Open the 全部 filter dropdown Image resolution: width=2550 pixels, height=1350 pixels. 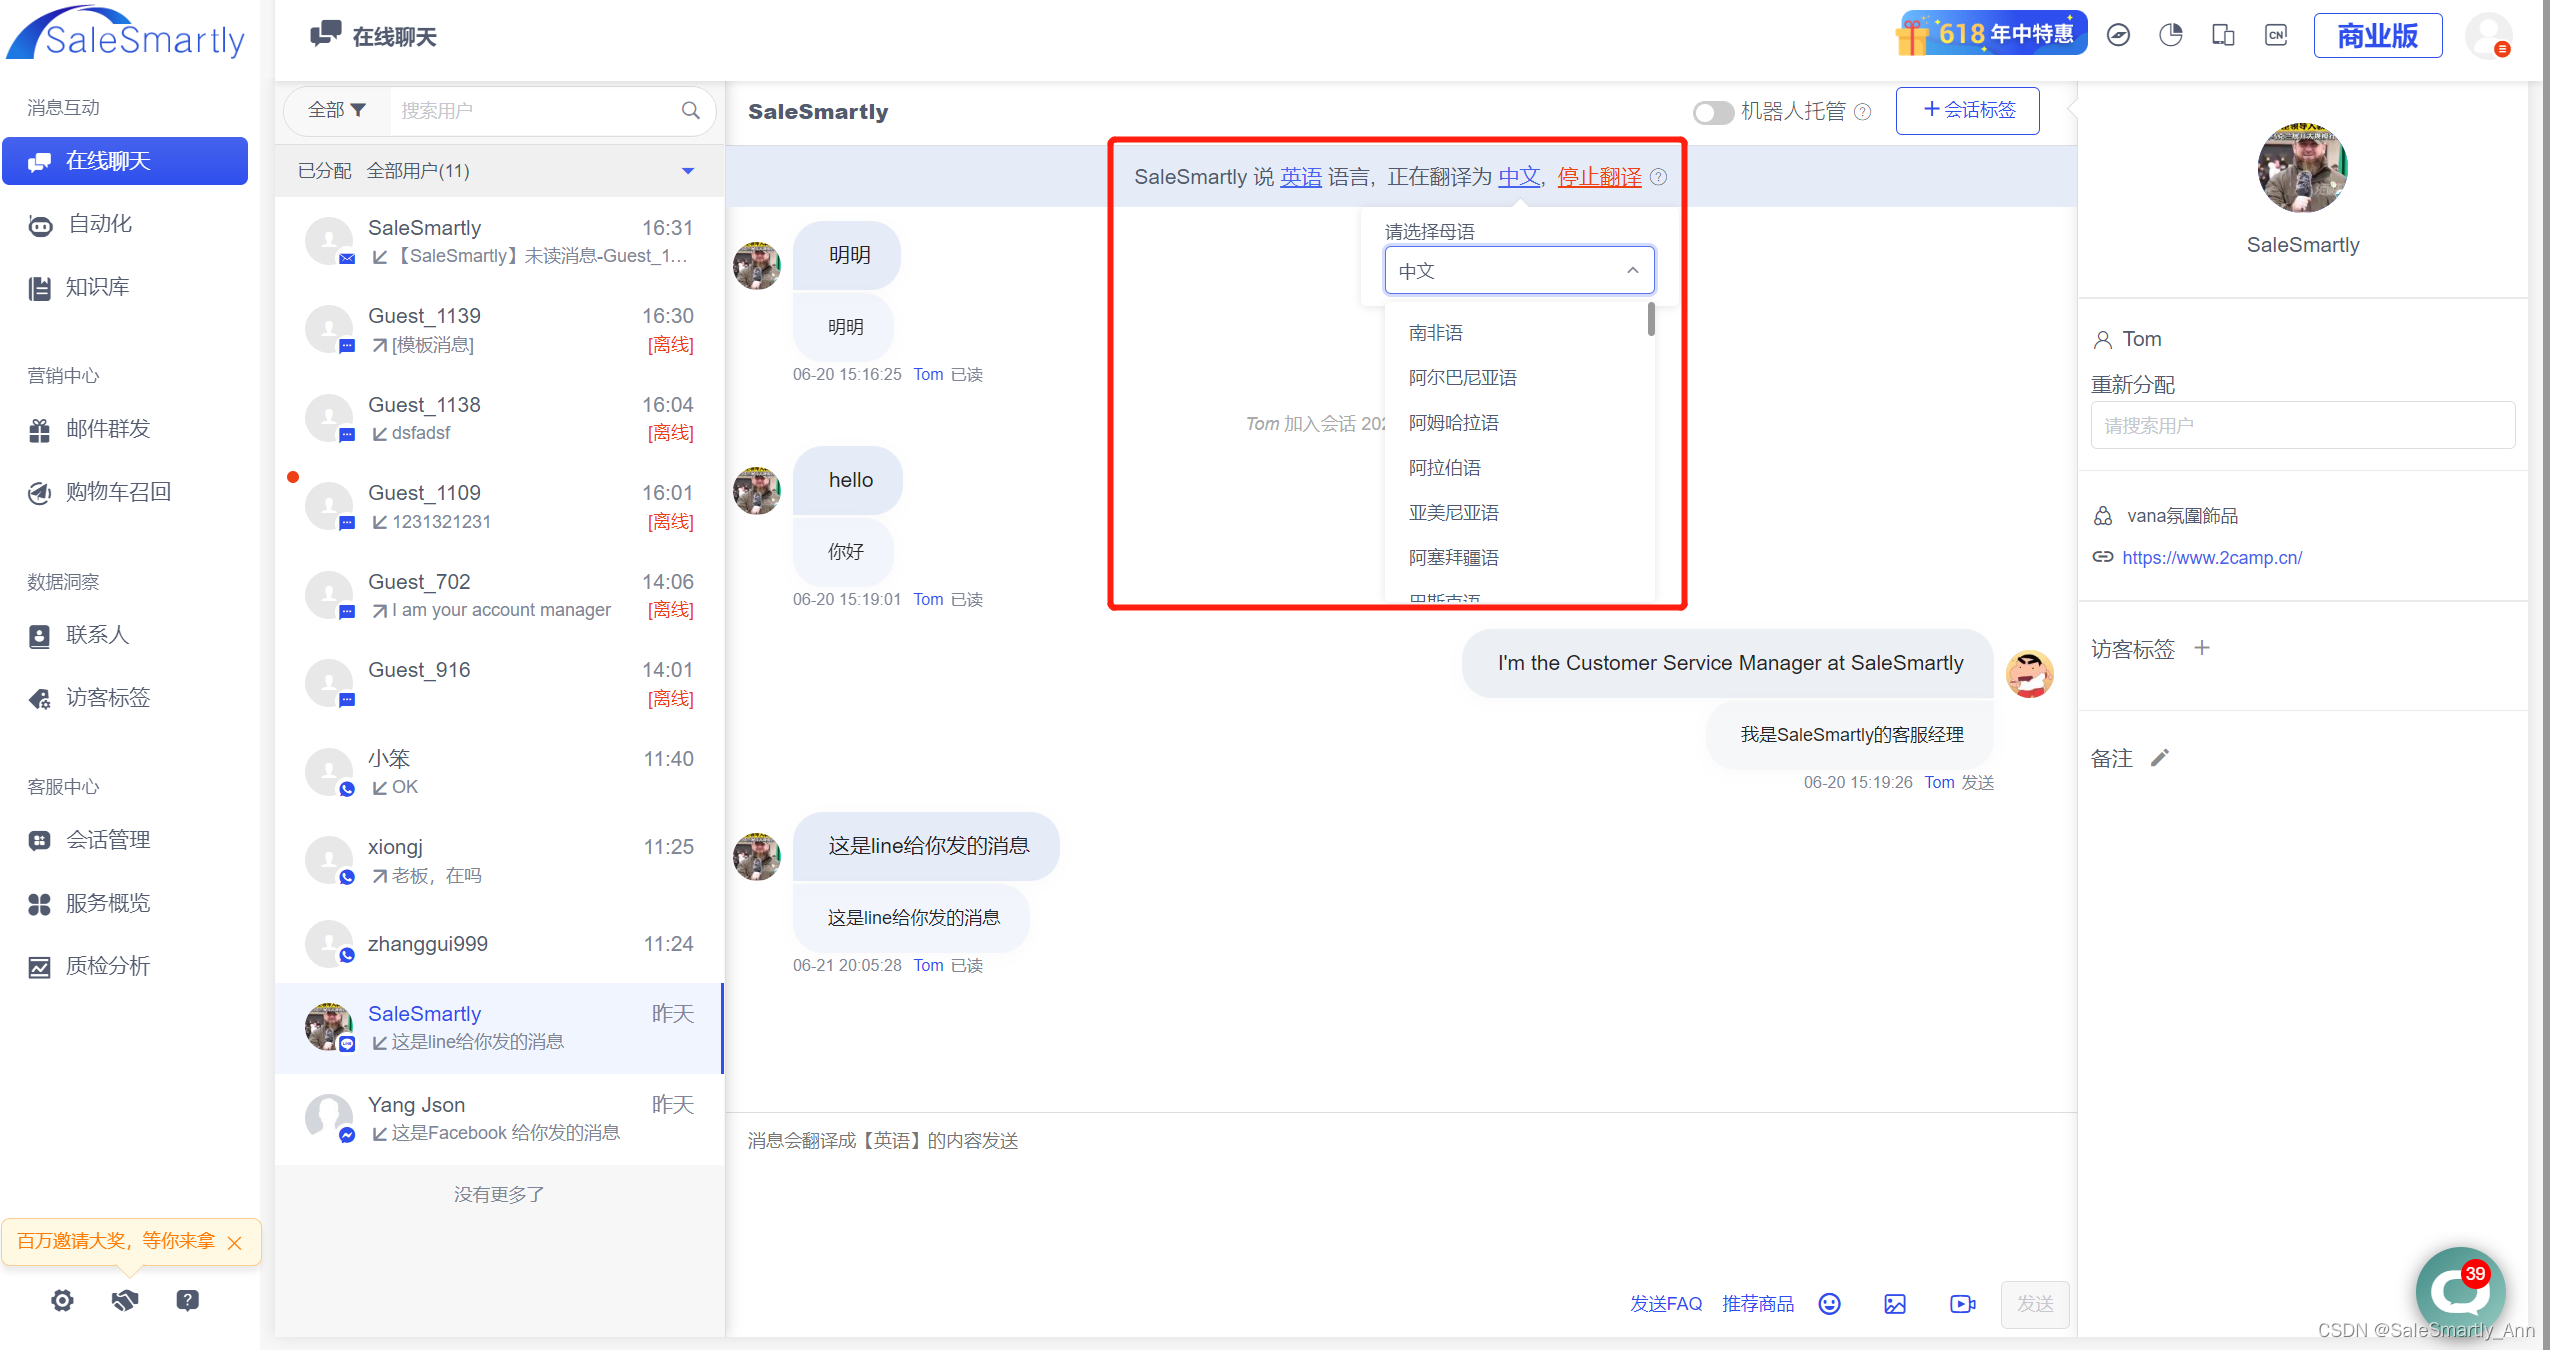click(336, 110)
